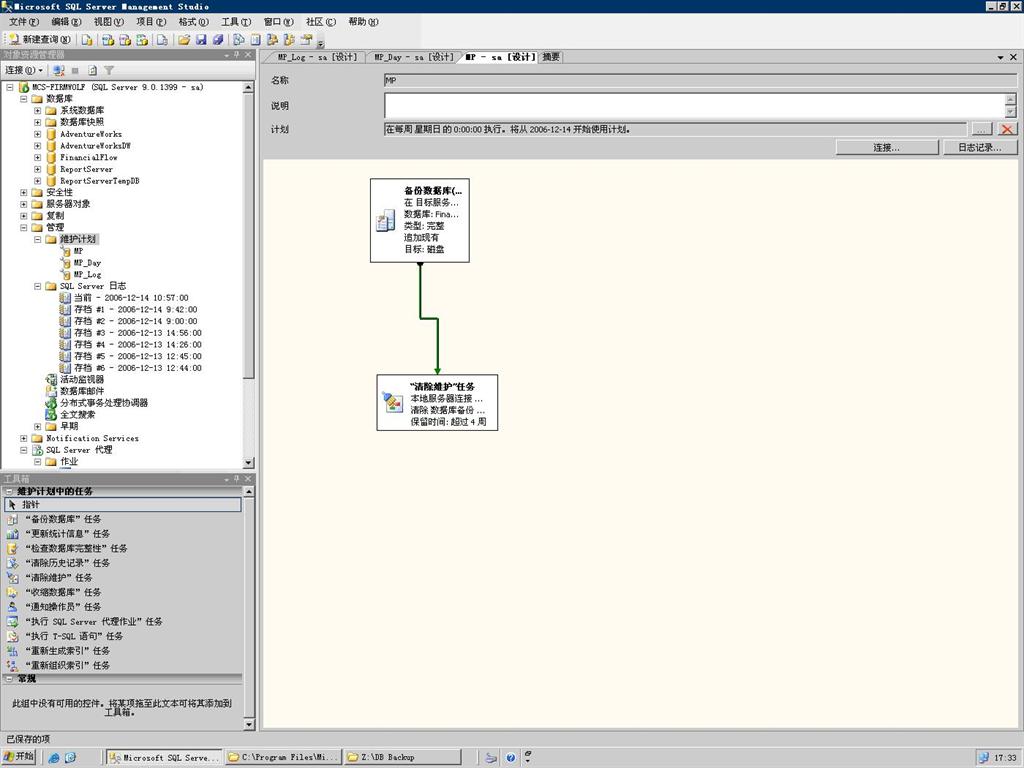Expand the 服务器对象 folder
The image size is (1024, 768).
[x=24, y=204]
